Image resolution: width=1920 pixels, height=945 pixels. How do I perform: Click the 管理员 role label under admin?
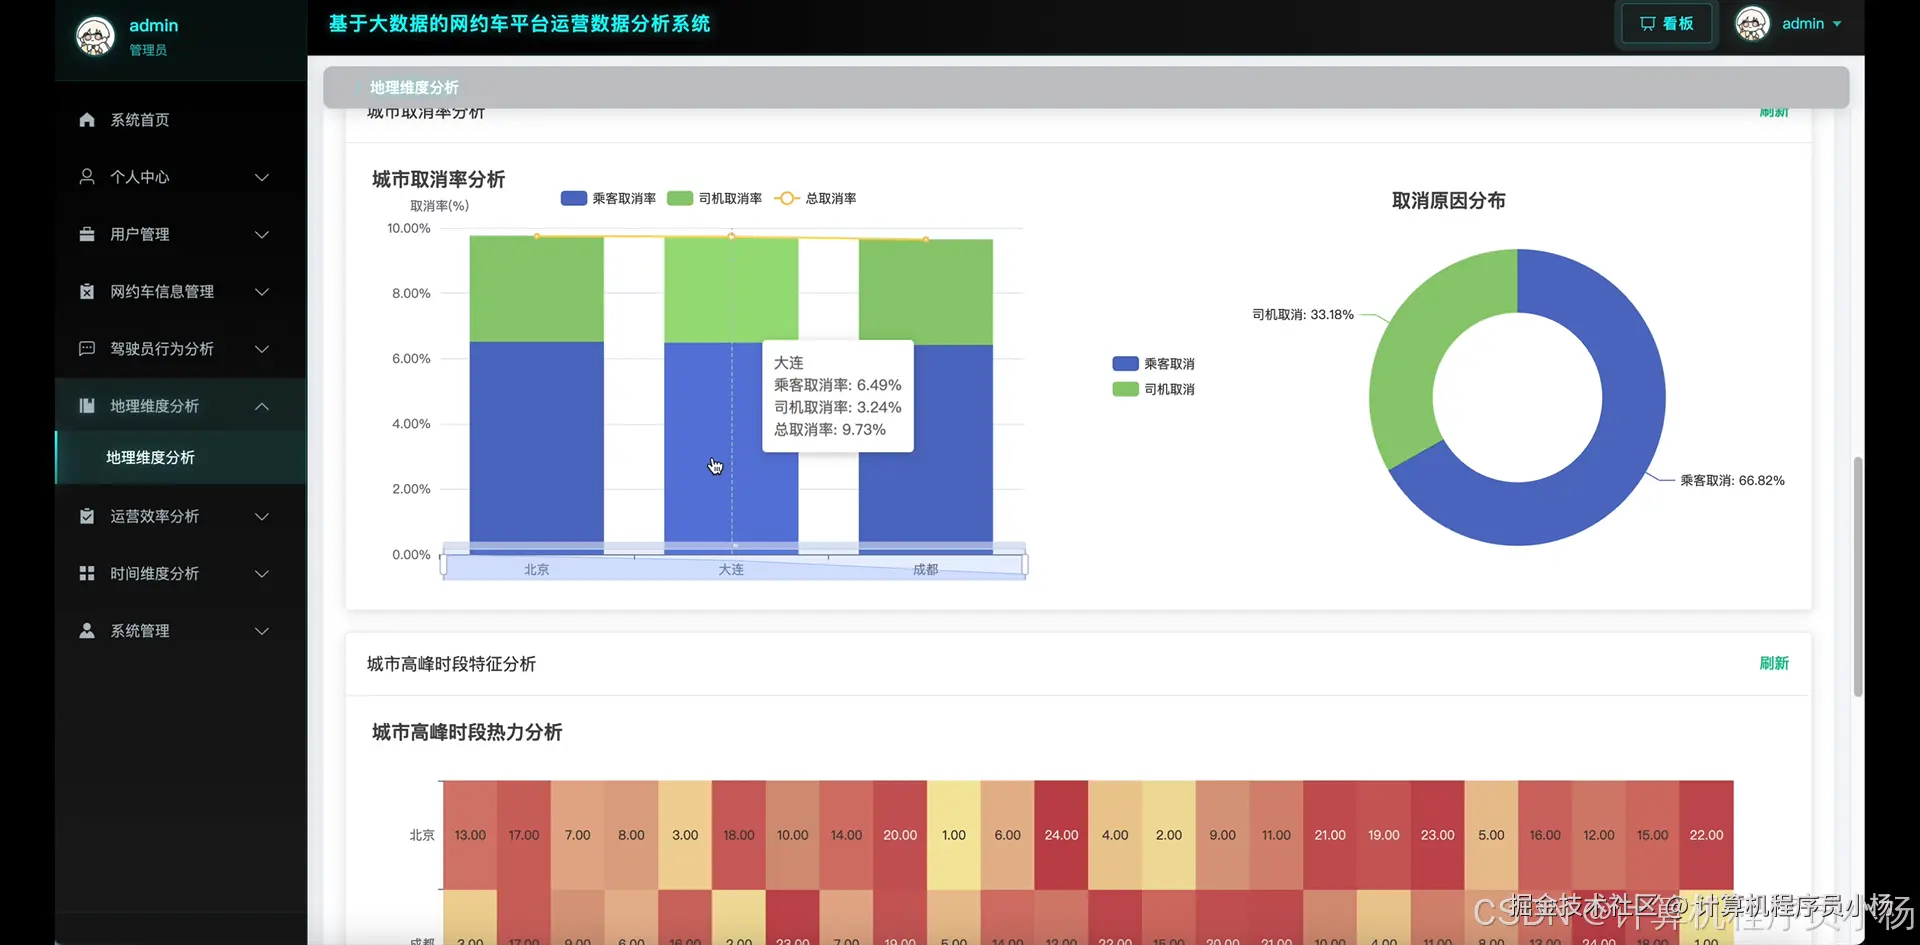coord(148,50)
